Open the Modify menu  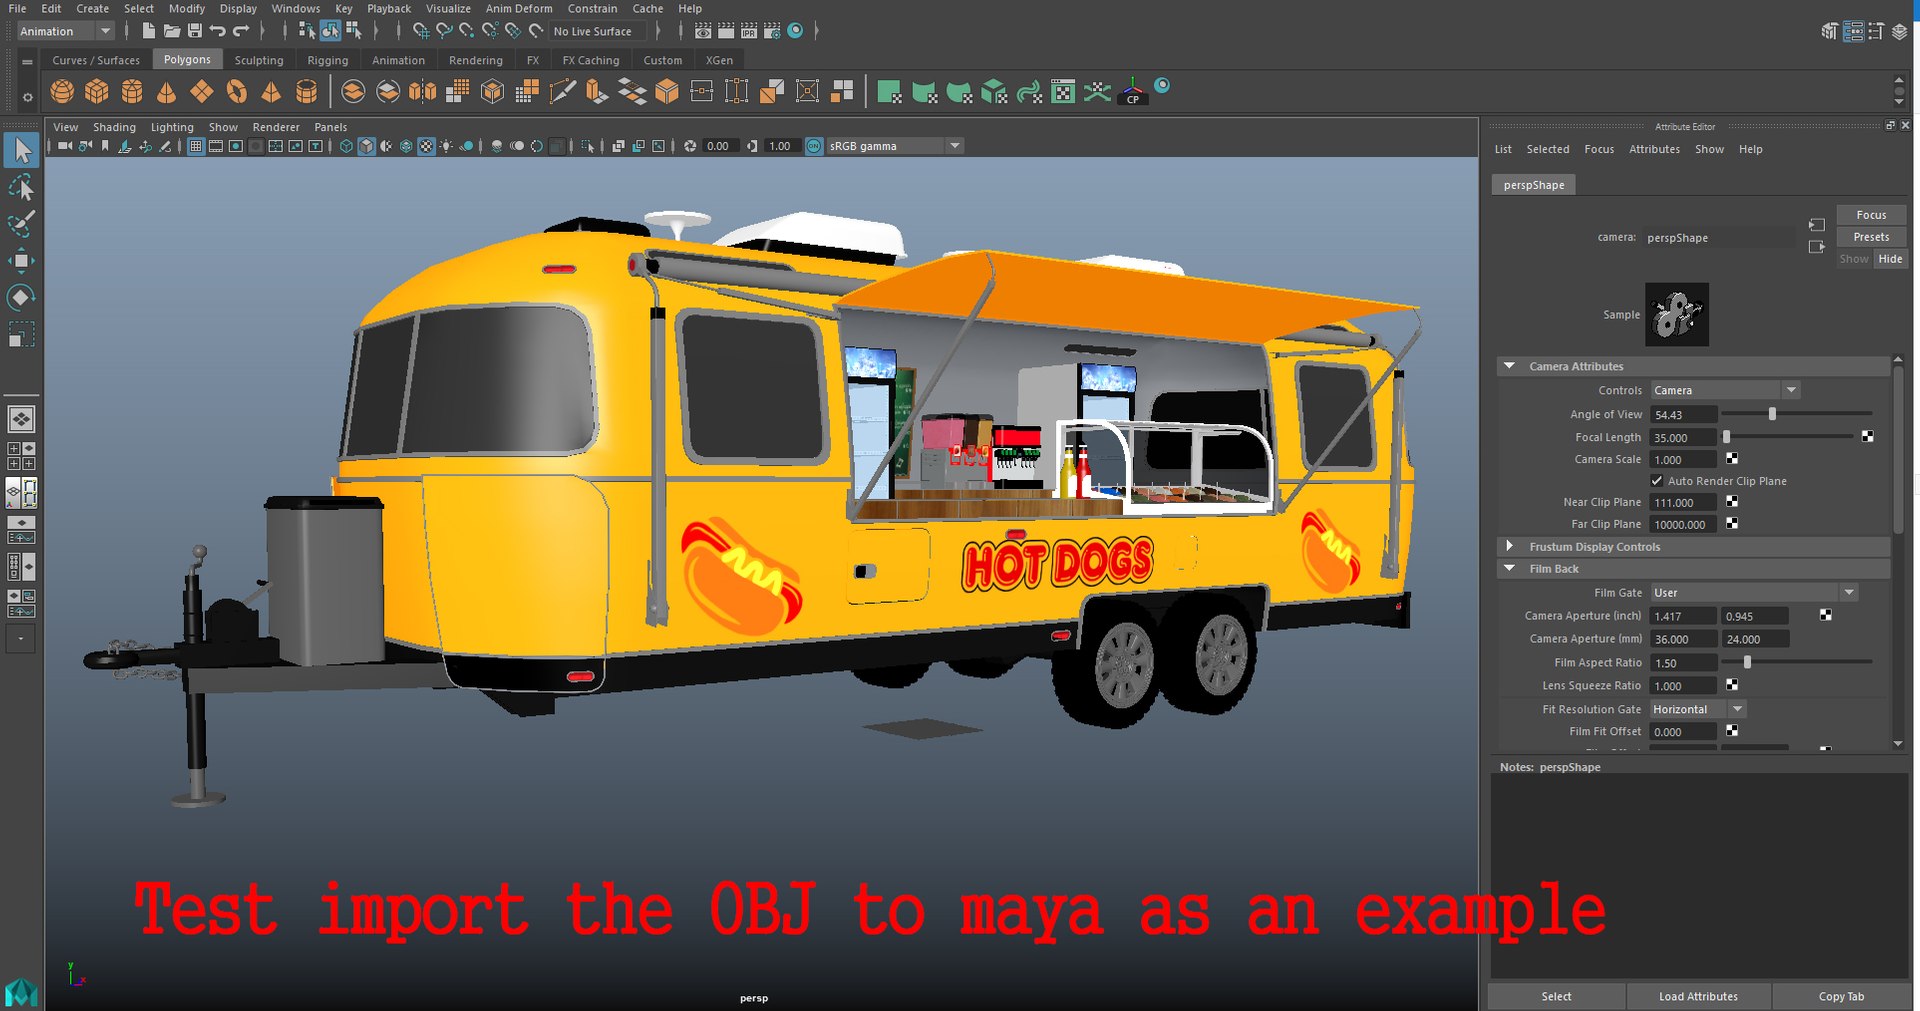(x=187, y=8)
